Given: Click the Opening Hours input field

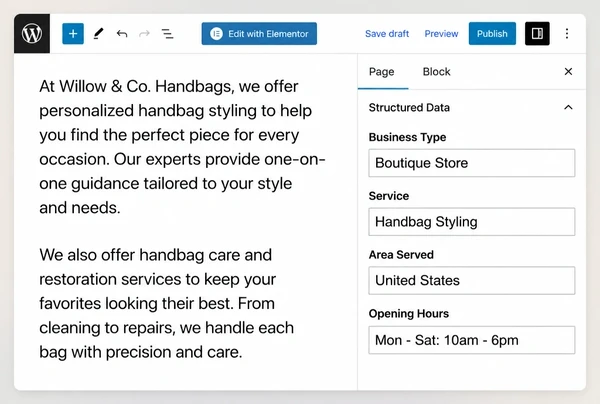Looking at the screenshot, I should coord(471,340).
